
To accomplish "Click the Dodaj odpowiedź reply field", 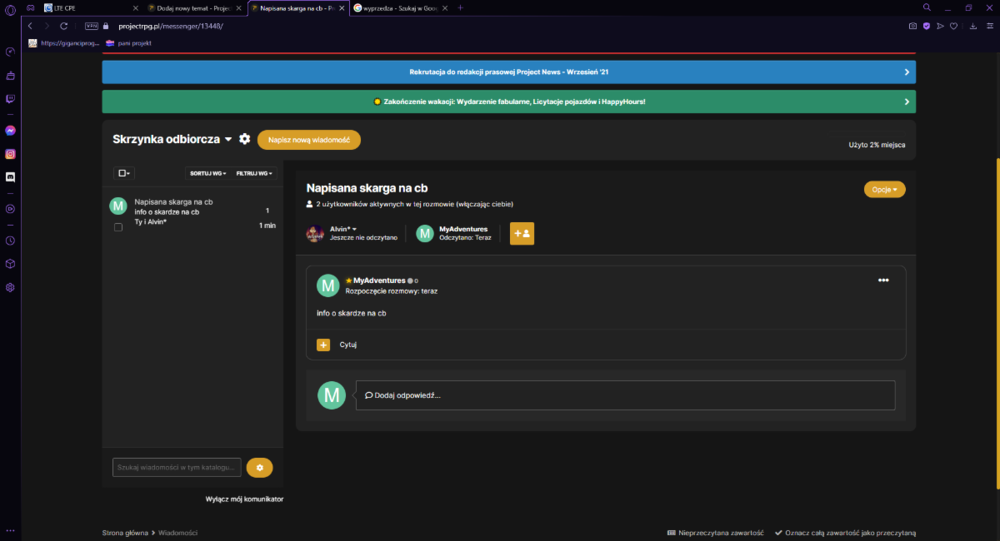I will pyautogui.click(x=625, y=396).
